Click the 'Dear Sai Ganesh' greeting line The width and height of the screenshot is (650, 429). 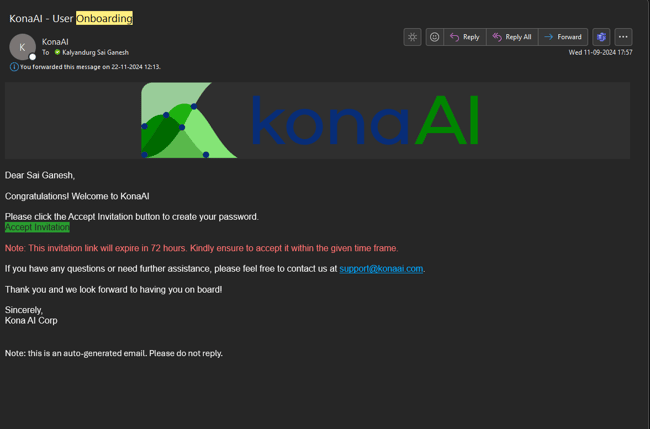click(40, 175)
